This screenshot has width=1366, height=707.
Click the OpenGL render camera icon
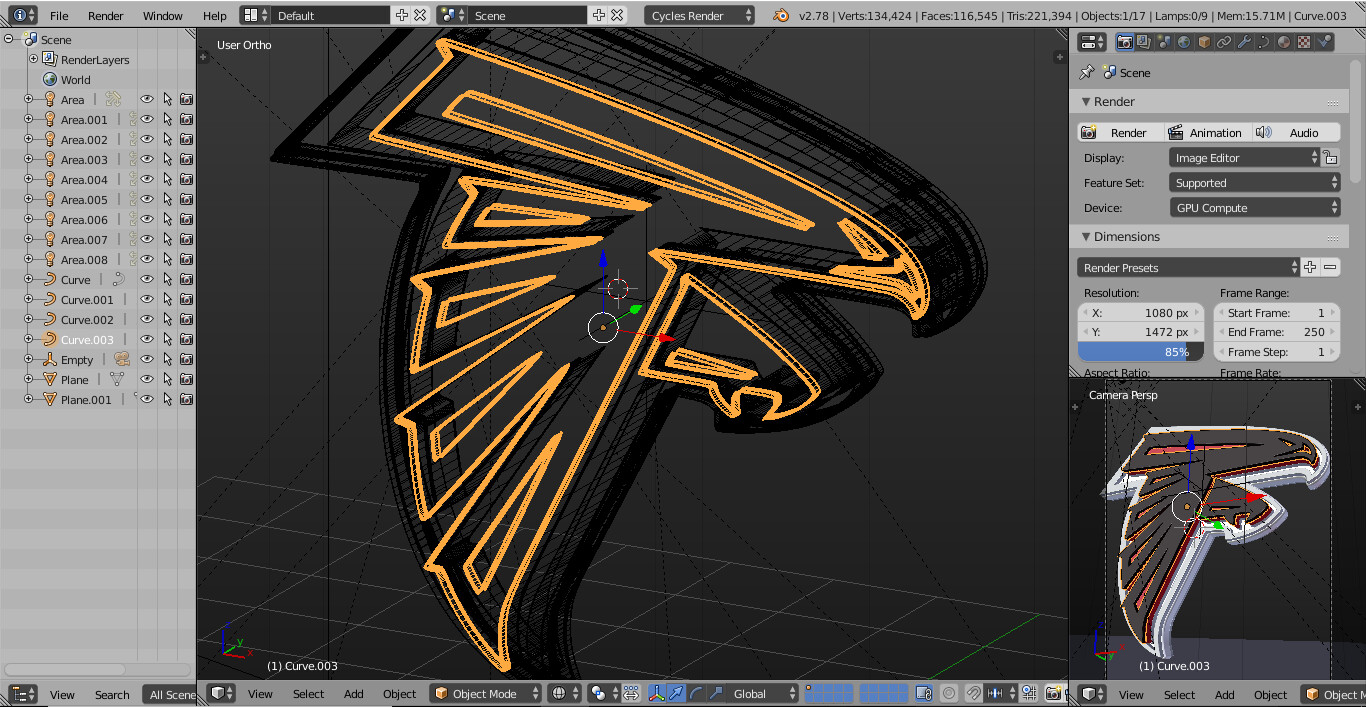click(x=1053, y=693)
